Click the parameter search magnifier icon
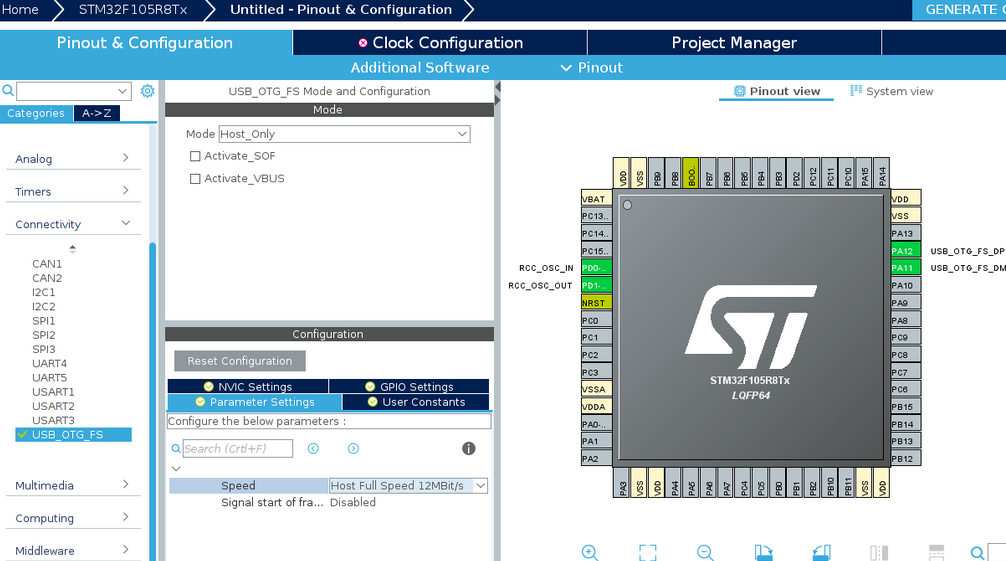The height and width of the screenshot is (561, 1006). (176, 449)
